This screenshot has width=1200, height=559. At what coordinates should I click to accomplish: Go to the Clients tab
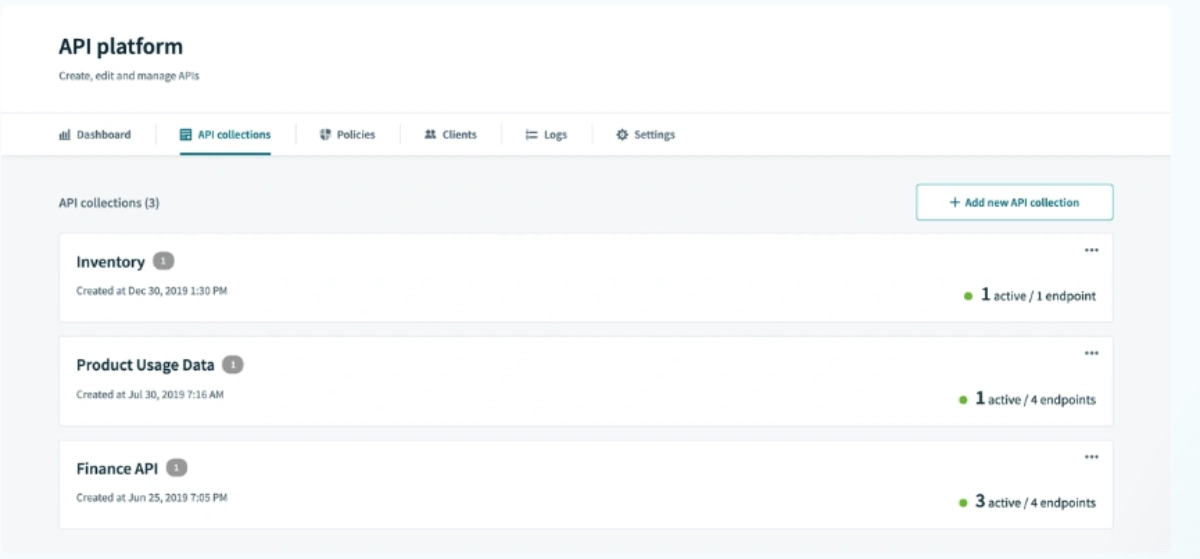450,135
